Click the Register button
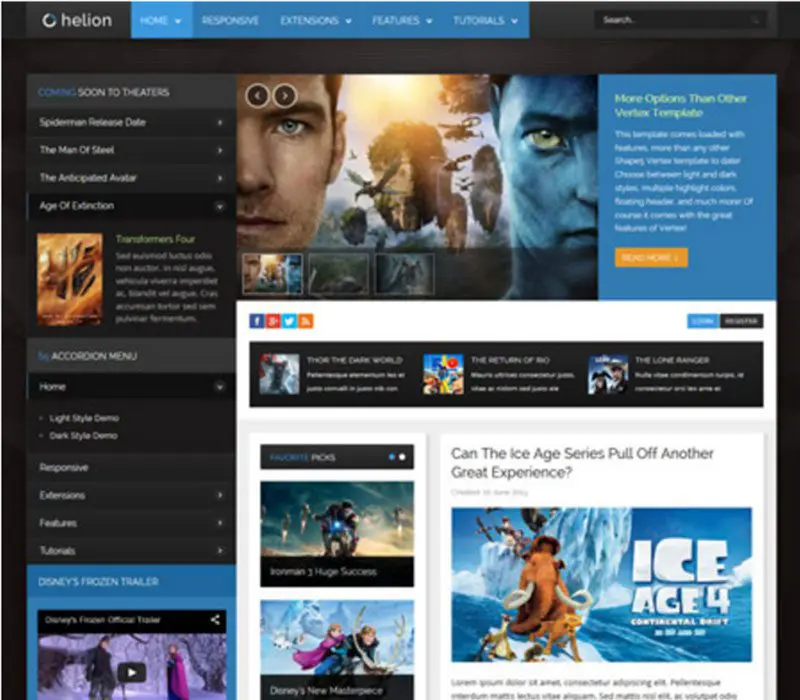The width and height of the screenshot is (800, 700). [741, 321]
